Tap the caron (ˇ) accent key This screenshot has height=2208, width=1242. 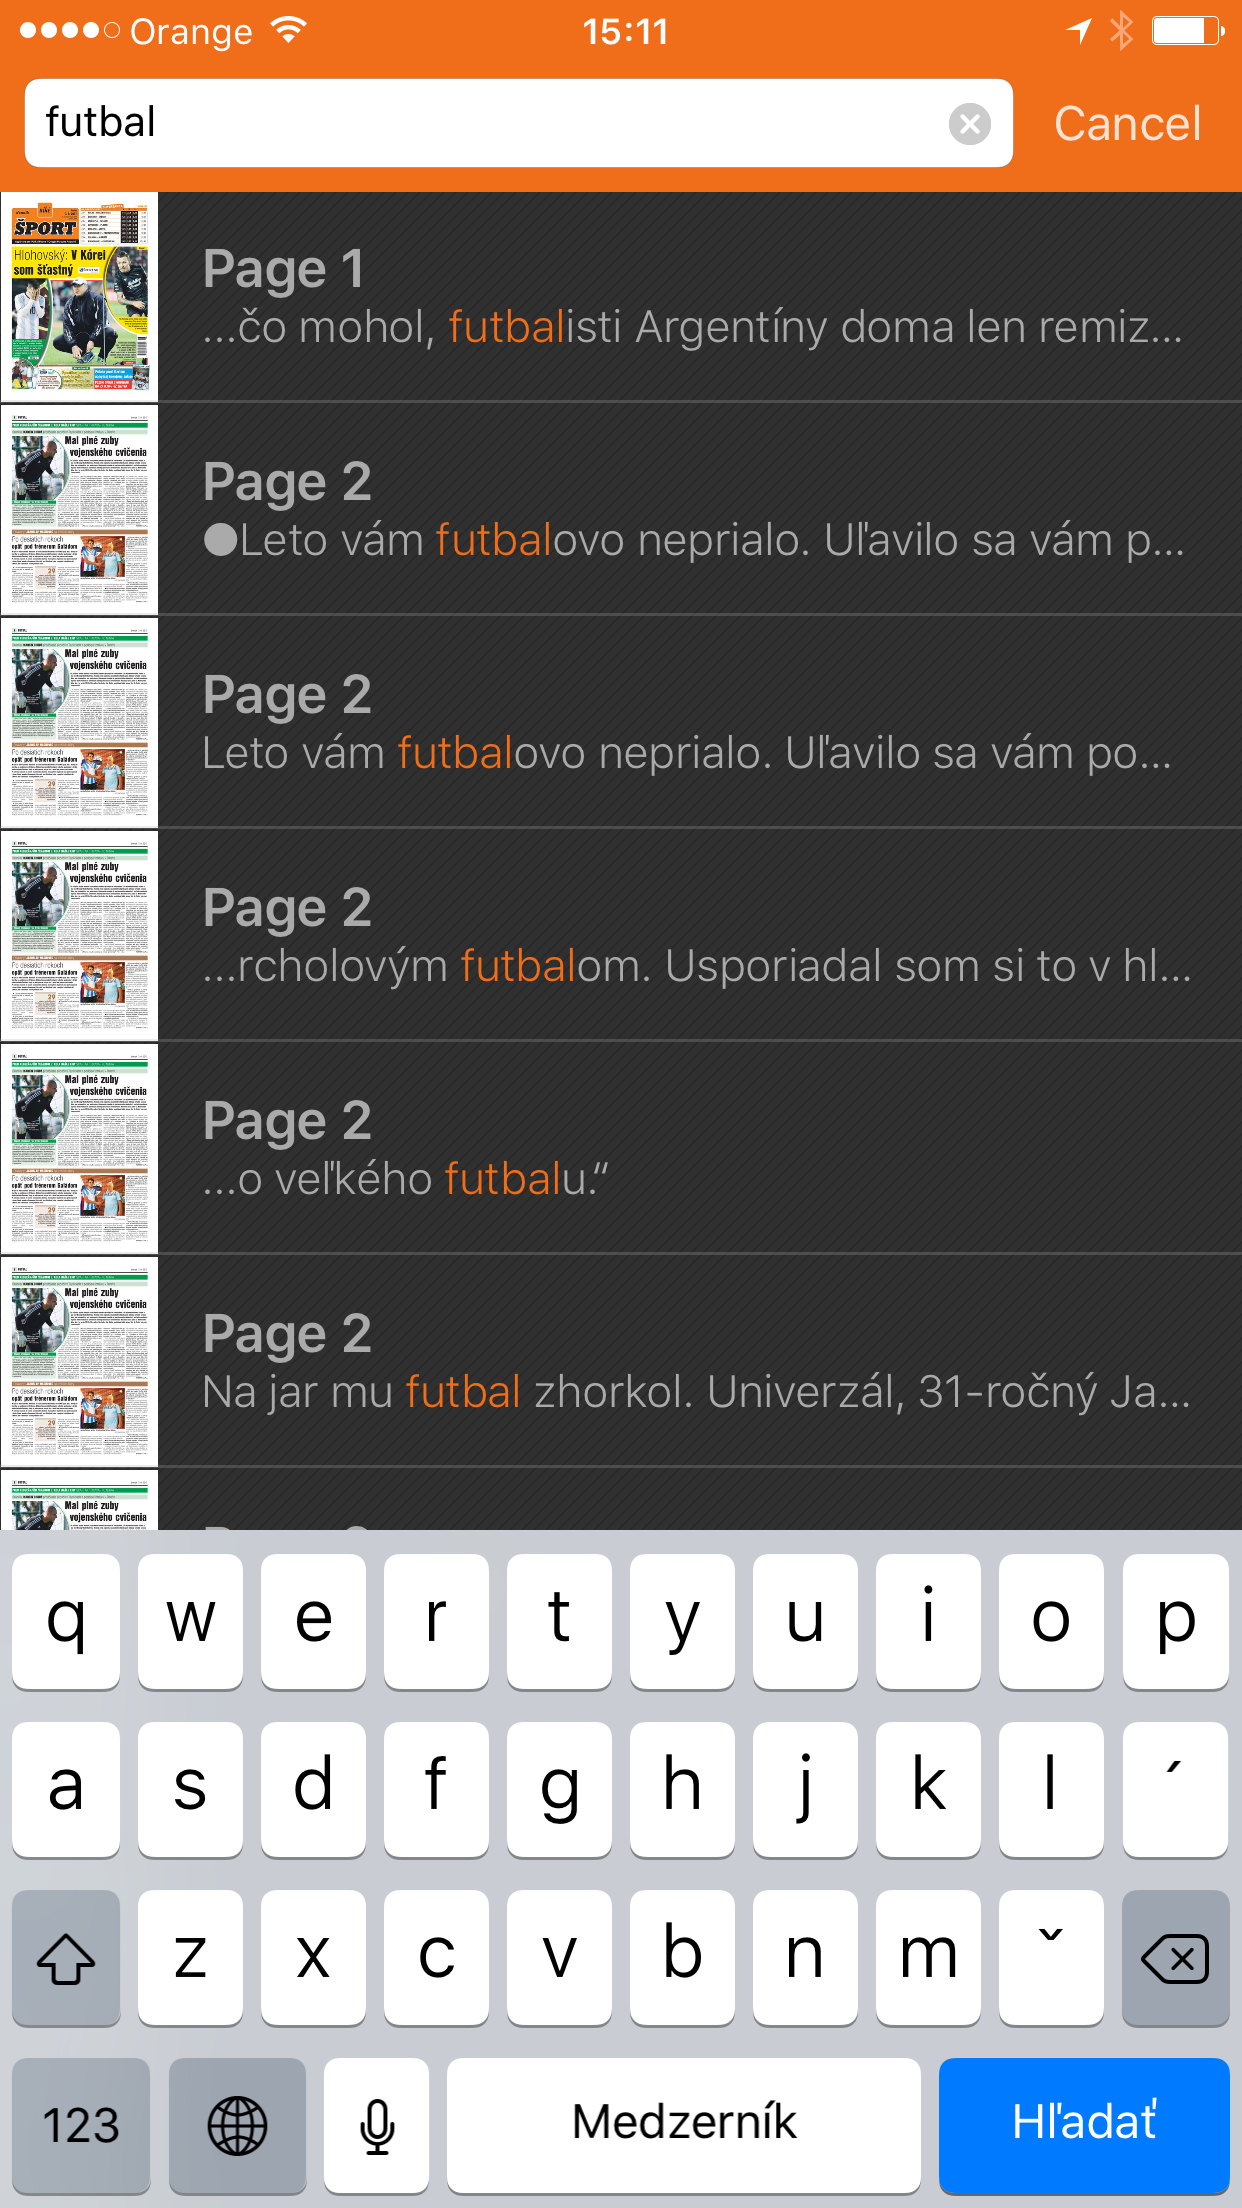point(1051,1957)
